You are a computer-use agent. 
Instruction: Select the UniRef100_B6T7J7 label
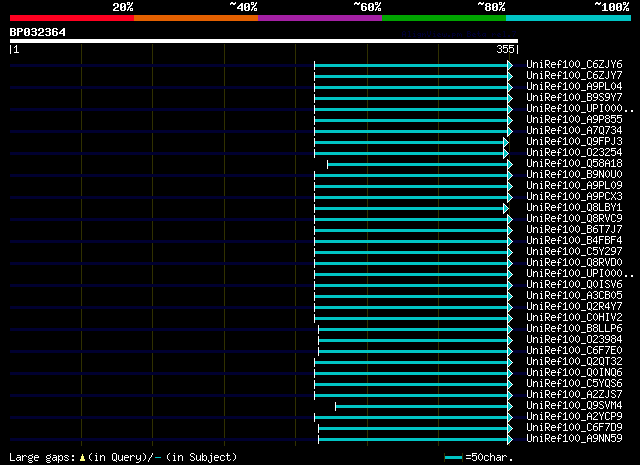[x=574, y=230]
